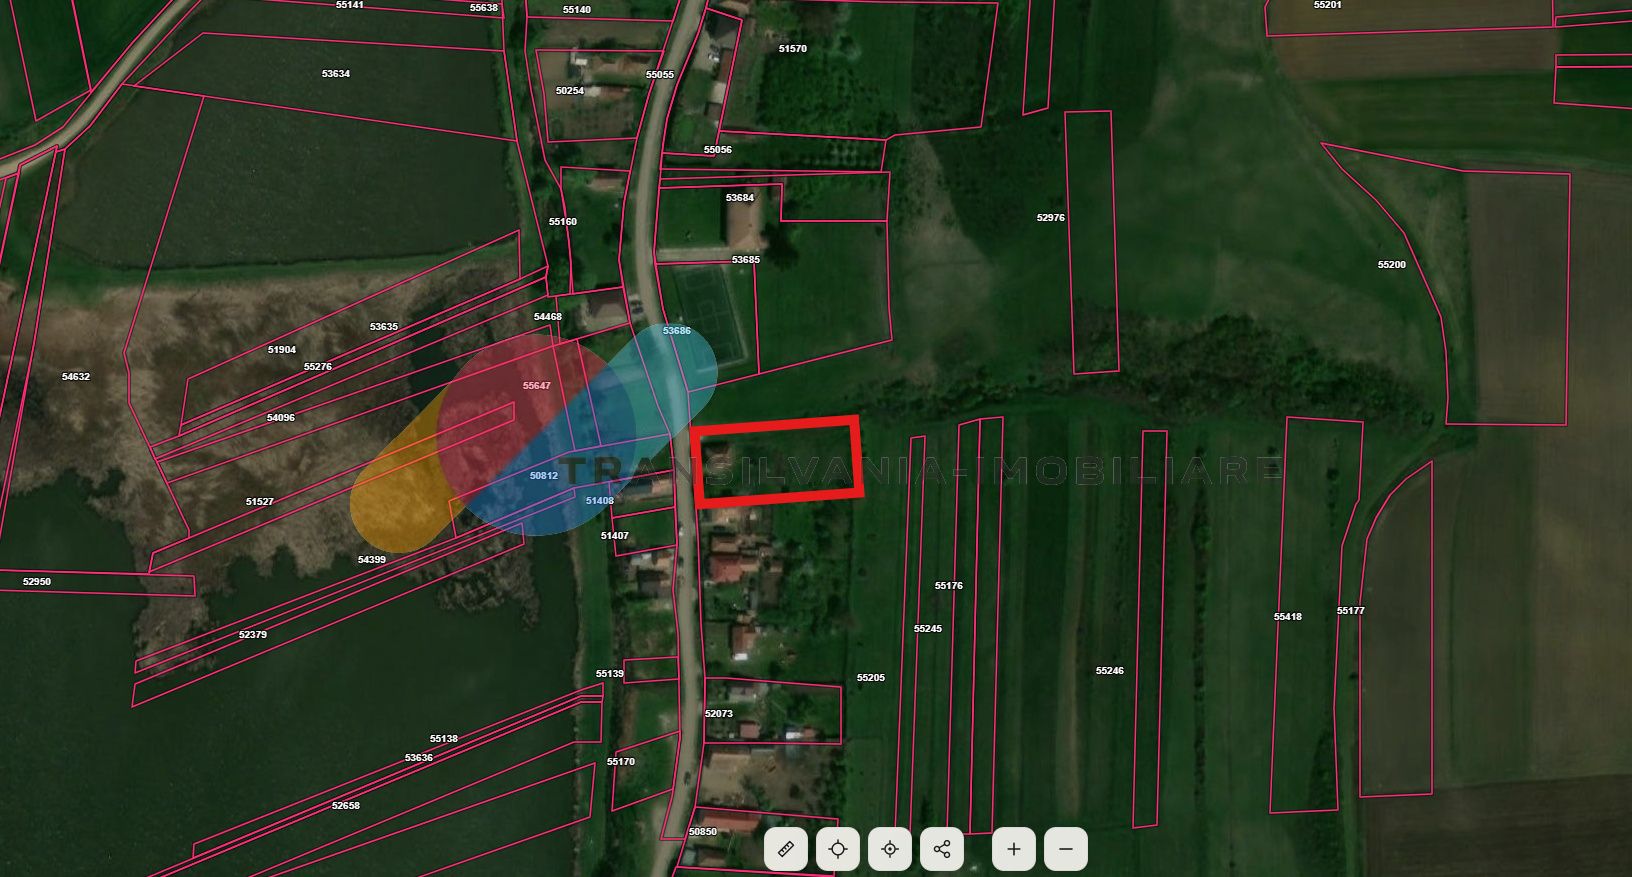Zoom out with the minus button
Viewport: 1632px width, 877px height.
coord(1066,849)
